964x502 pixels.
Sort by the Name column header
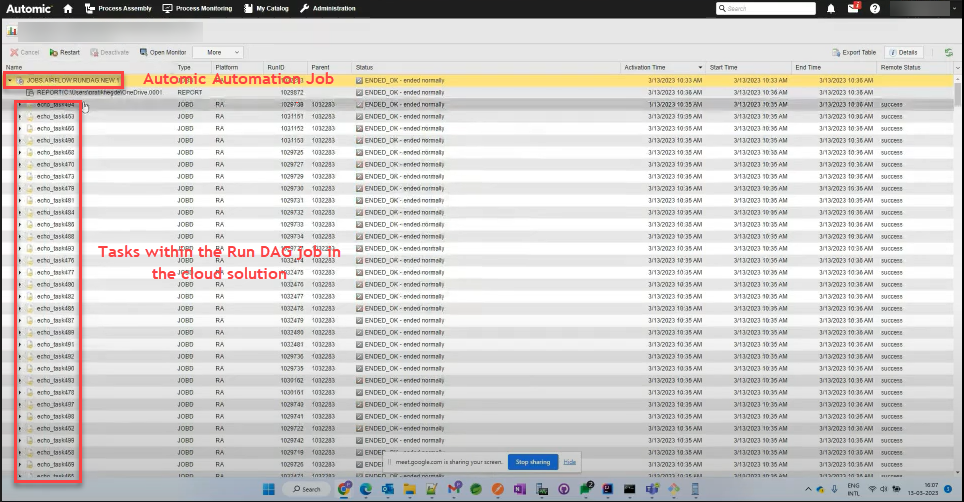(14, 68)
